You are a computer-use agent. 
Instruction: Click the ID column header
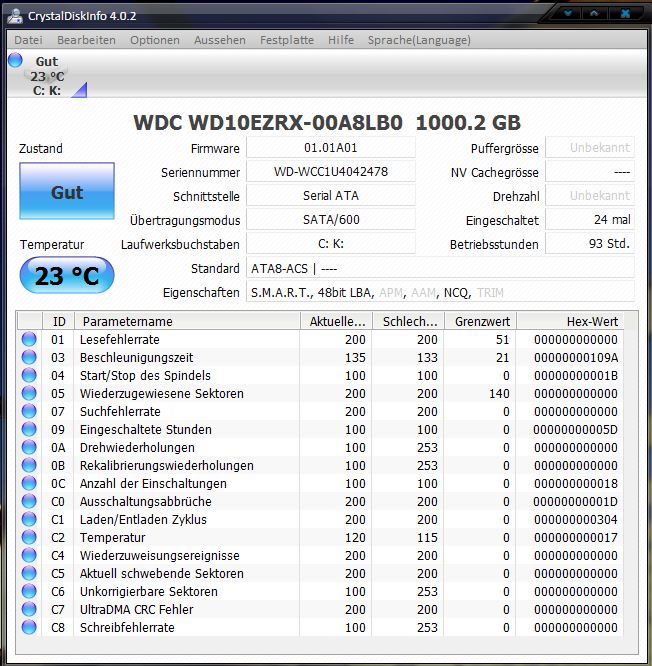pos(59,321)
